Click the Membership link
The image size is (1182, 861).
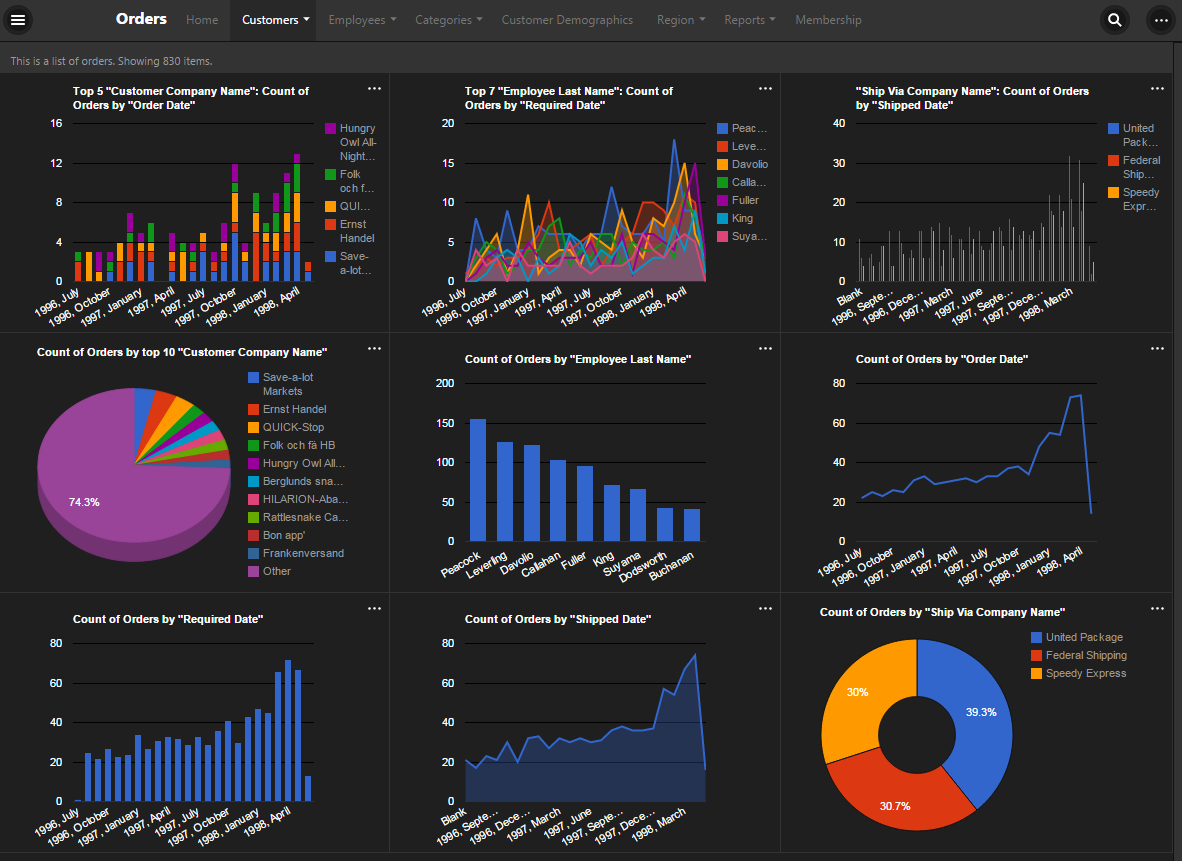pyautogui.click(x=828, y=19)
